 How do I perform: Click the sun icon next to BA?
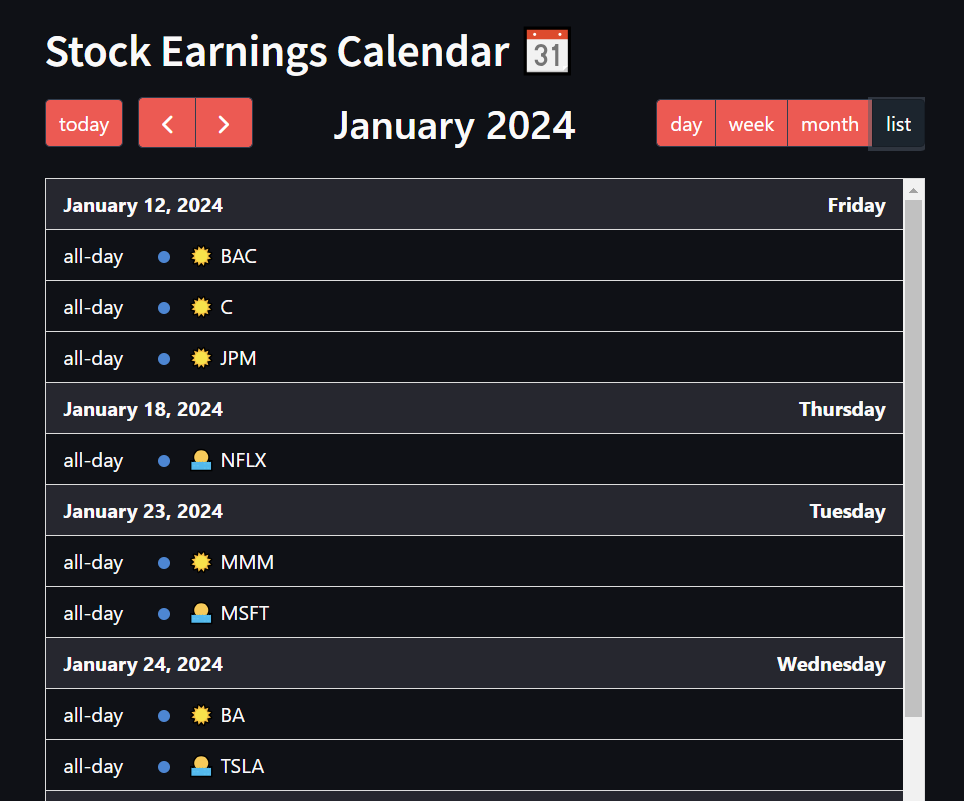point(201,715)
